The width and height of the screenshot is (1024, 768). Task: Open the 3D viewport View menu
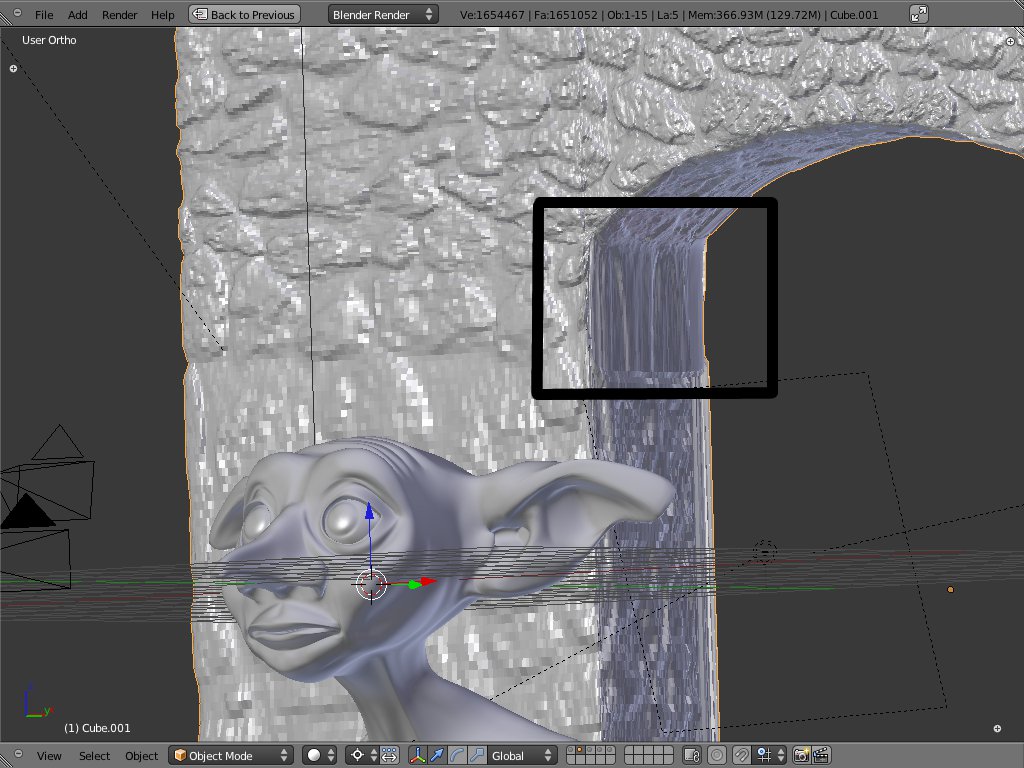(49, 756)
